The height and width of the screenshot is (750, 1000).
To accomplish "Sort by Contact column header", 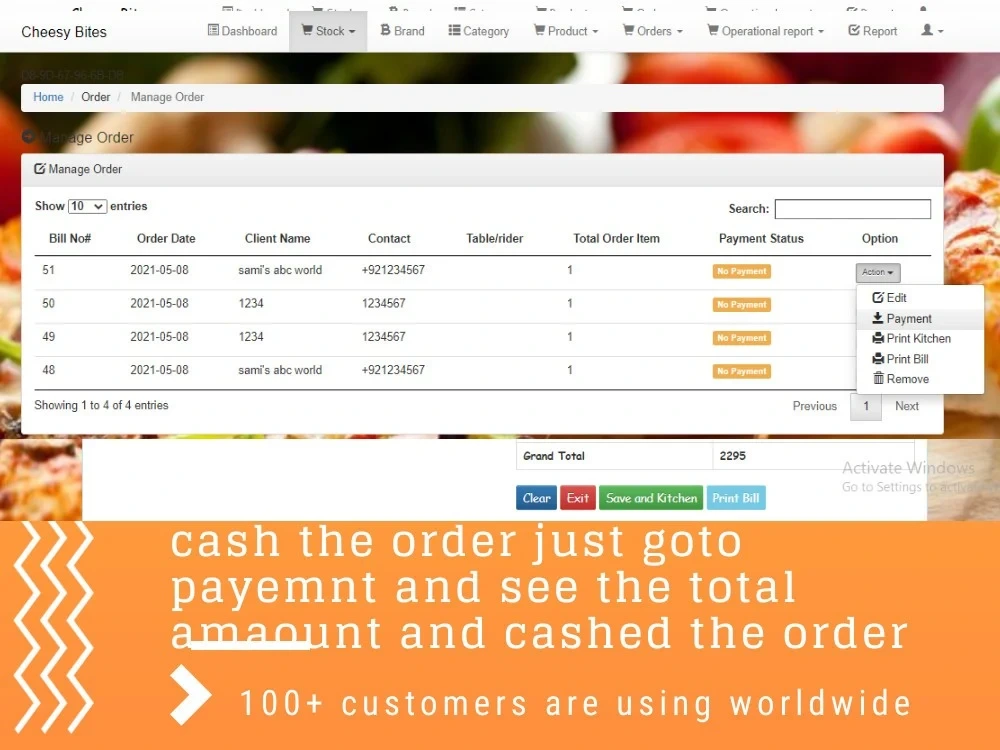I will point(389,239).
